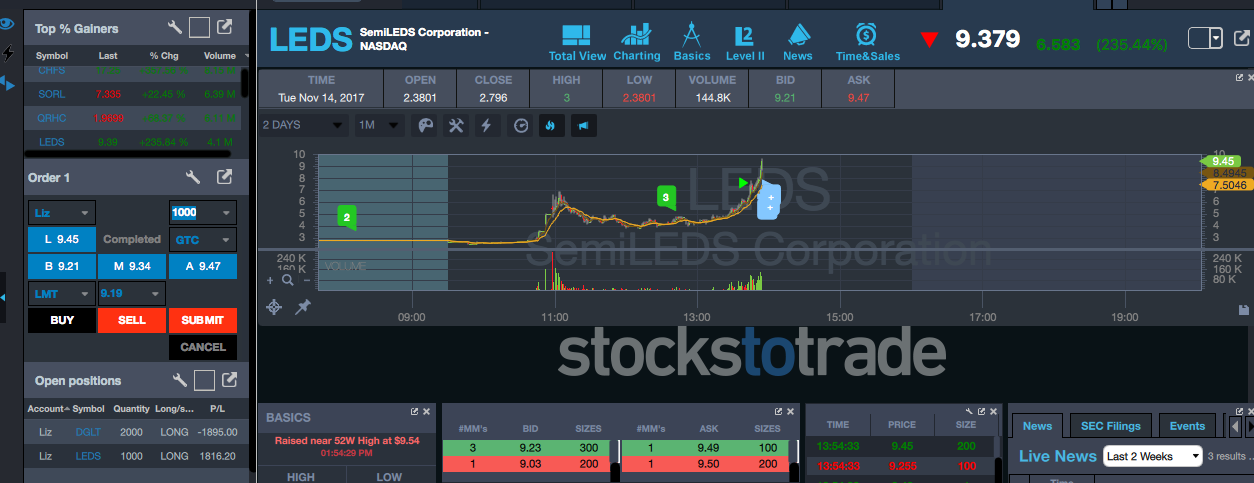Open Time&Sales module

(867, 42)
